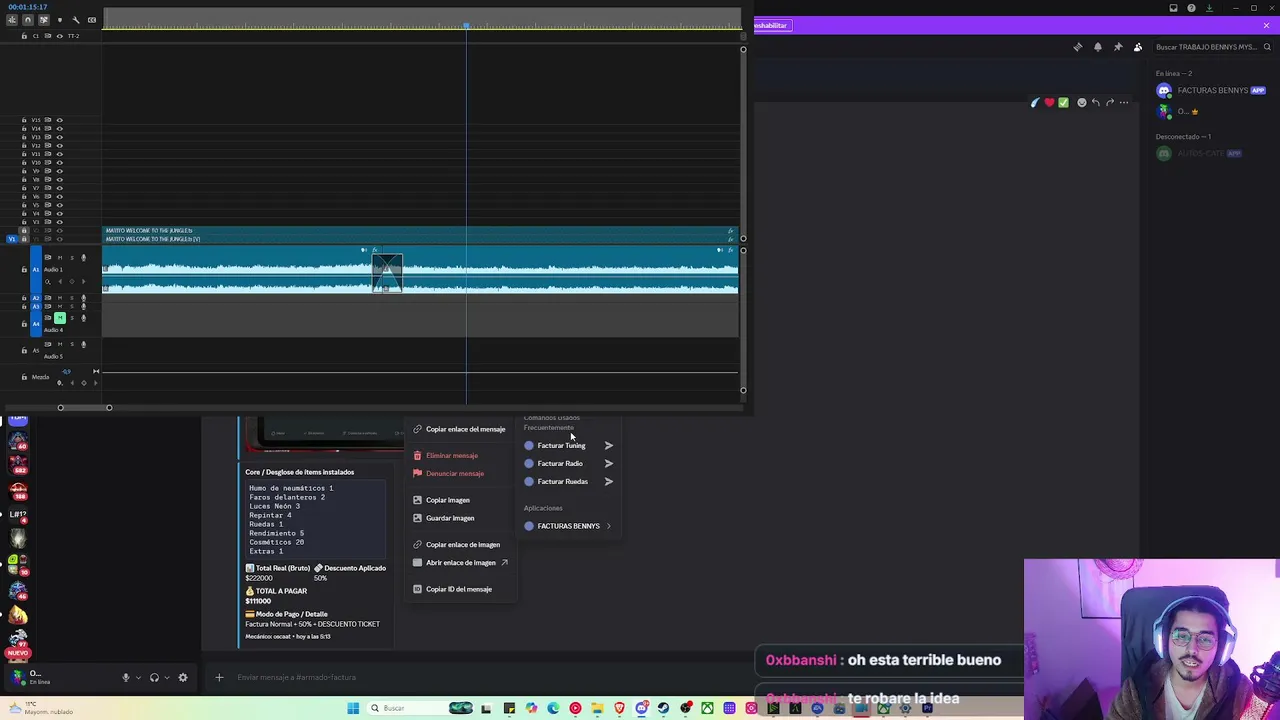Toggle nest insert mode in the timeline
The height and width of the screenshot is (720, 1280).
(12, 20)
